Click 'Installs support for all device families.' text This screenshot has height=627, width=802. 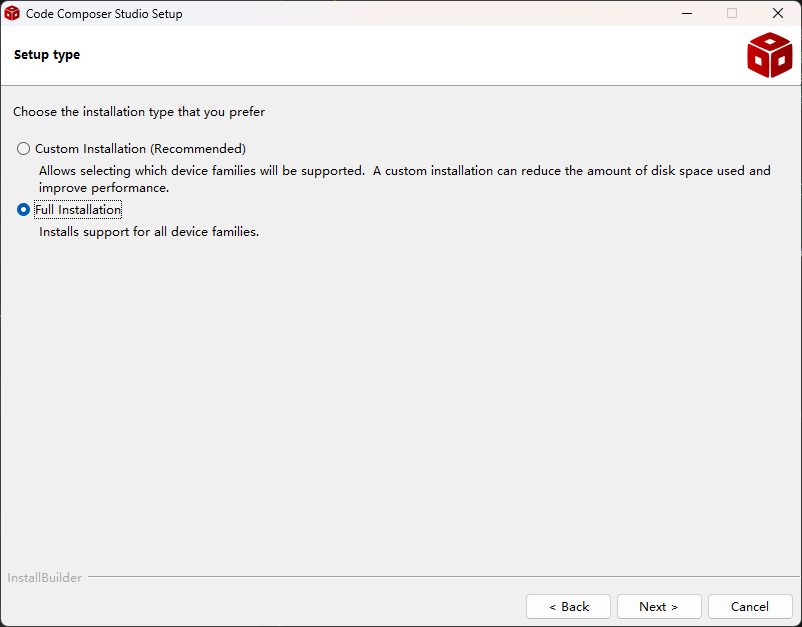click(149, 232)
